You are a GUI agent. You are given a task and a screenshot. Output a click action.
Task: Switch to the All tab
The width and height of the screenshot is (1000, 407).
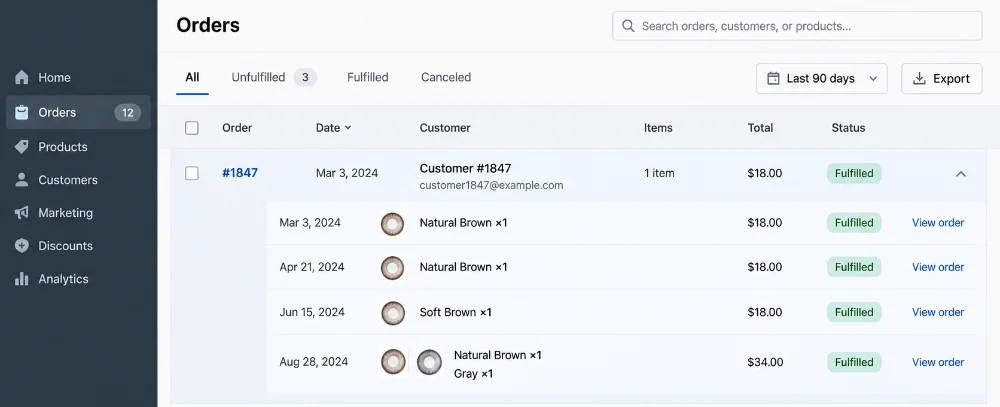point(192,77)
